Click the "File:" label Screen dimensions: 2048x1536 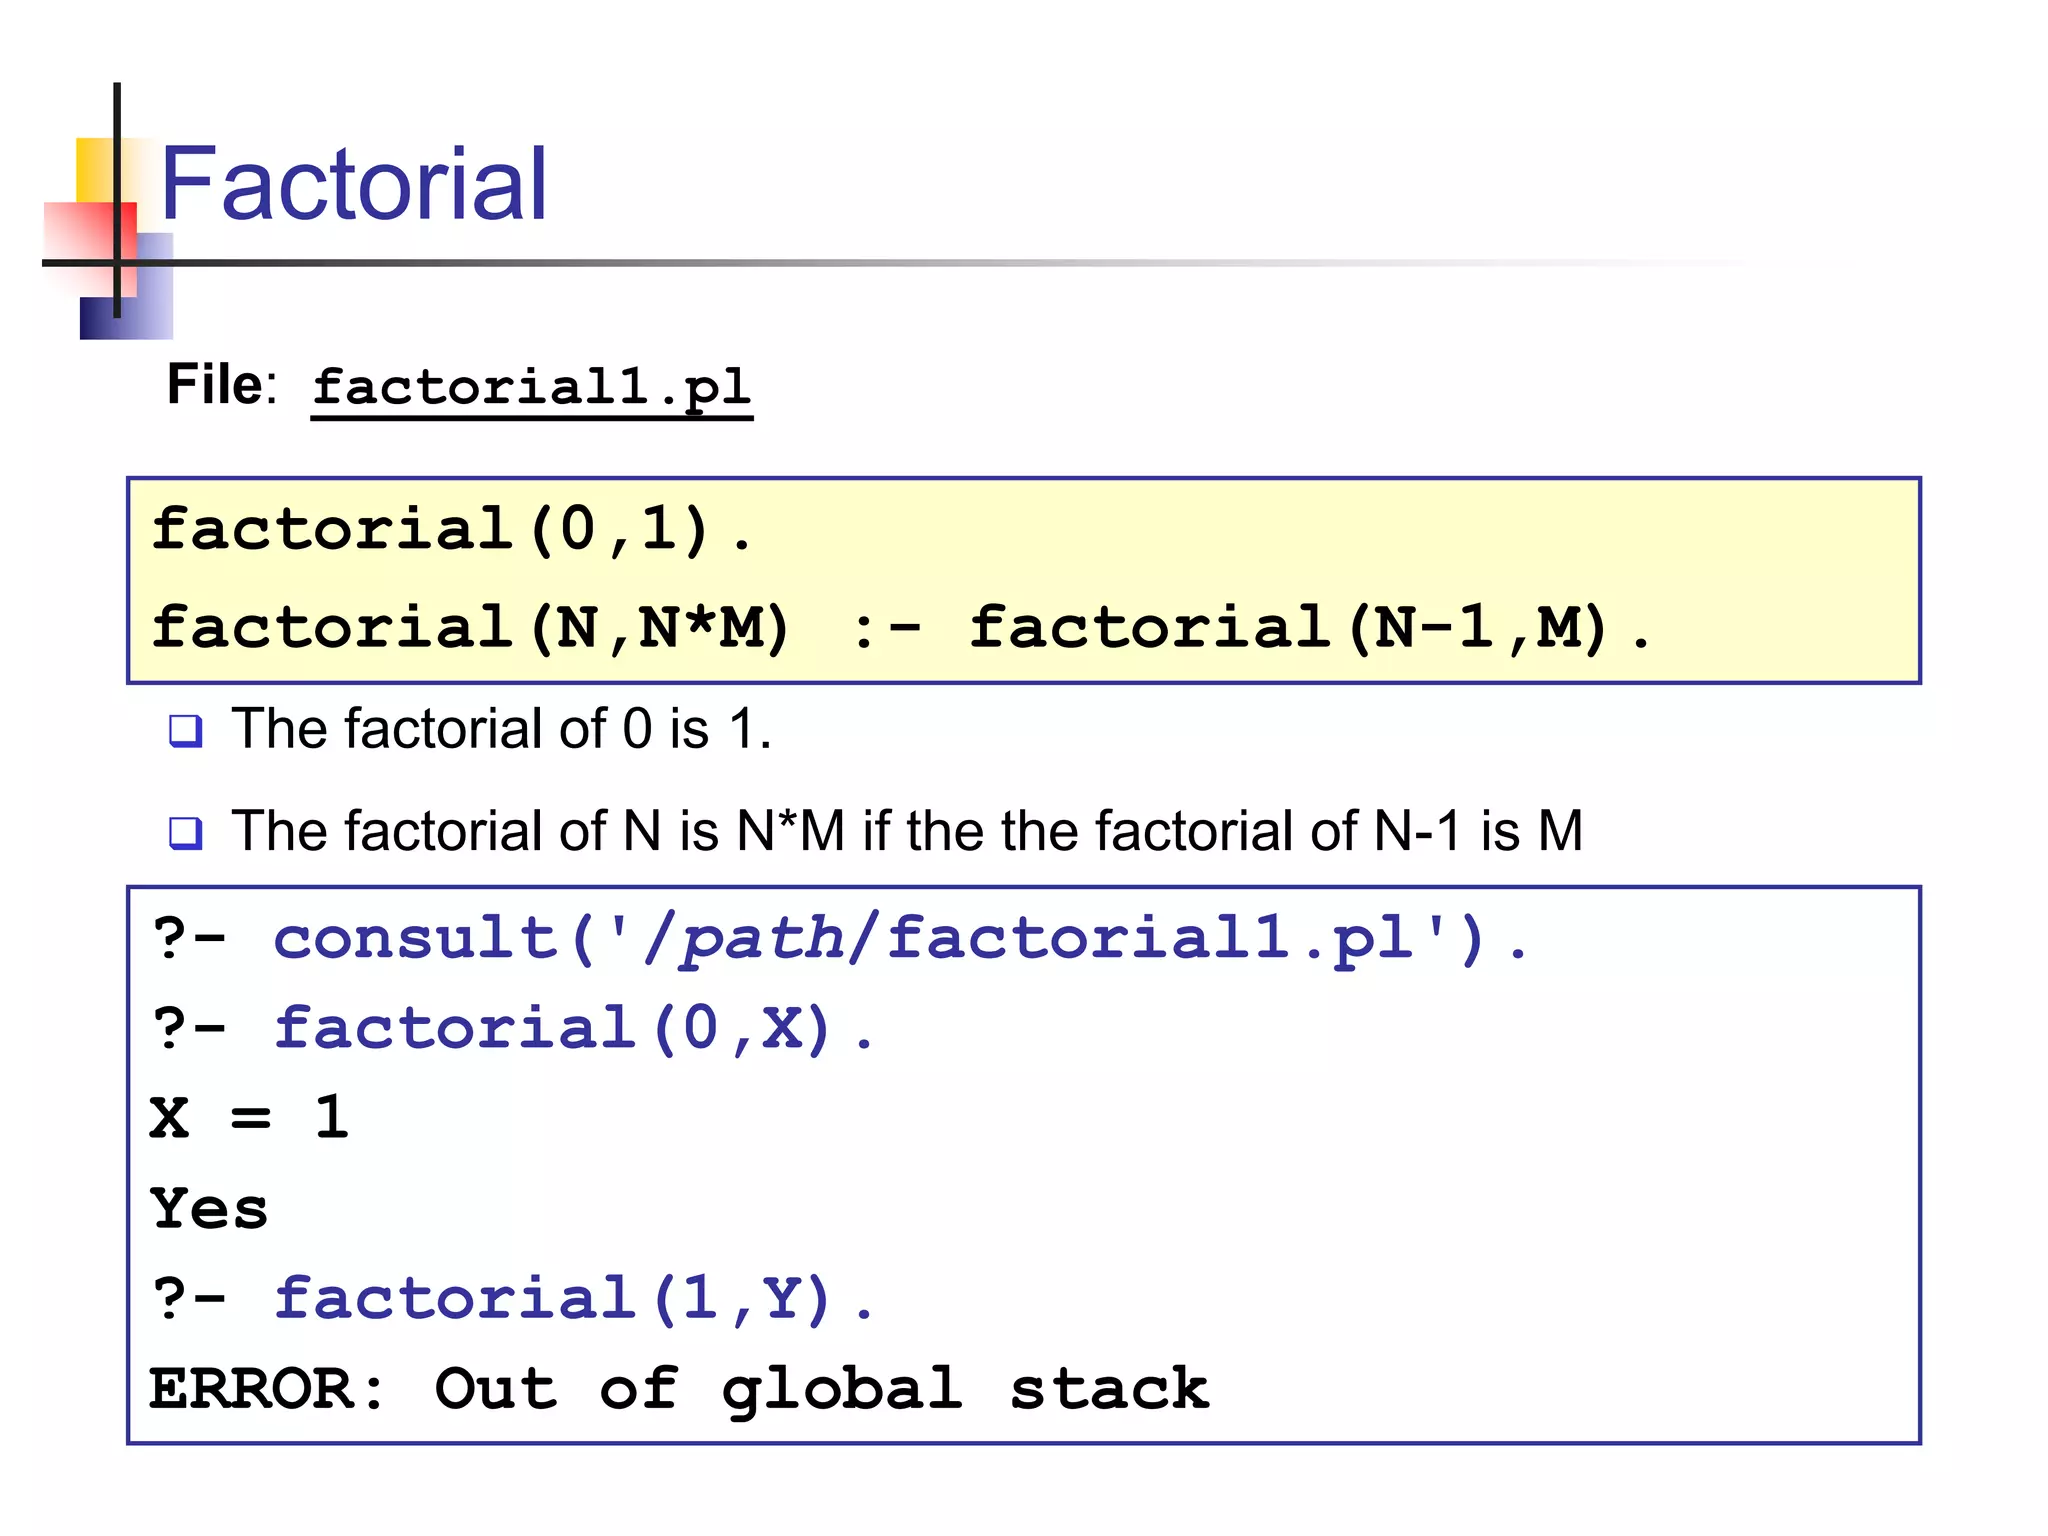click(222, 384)
